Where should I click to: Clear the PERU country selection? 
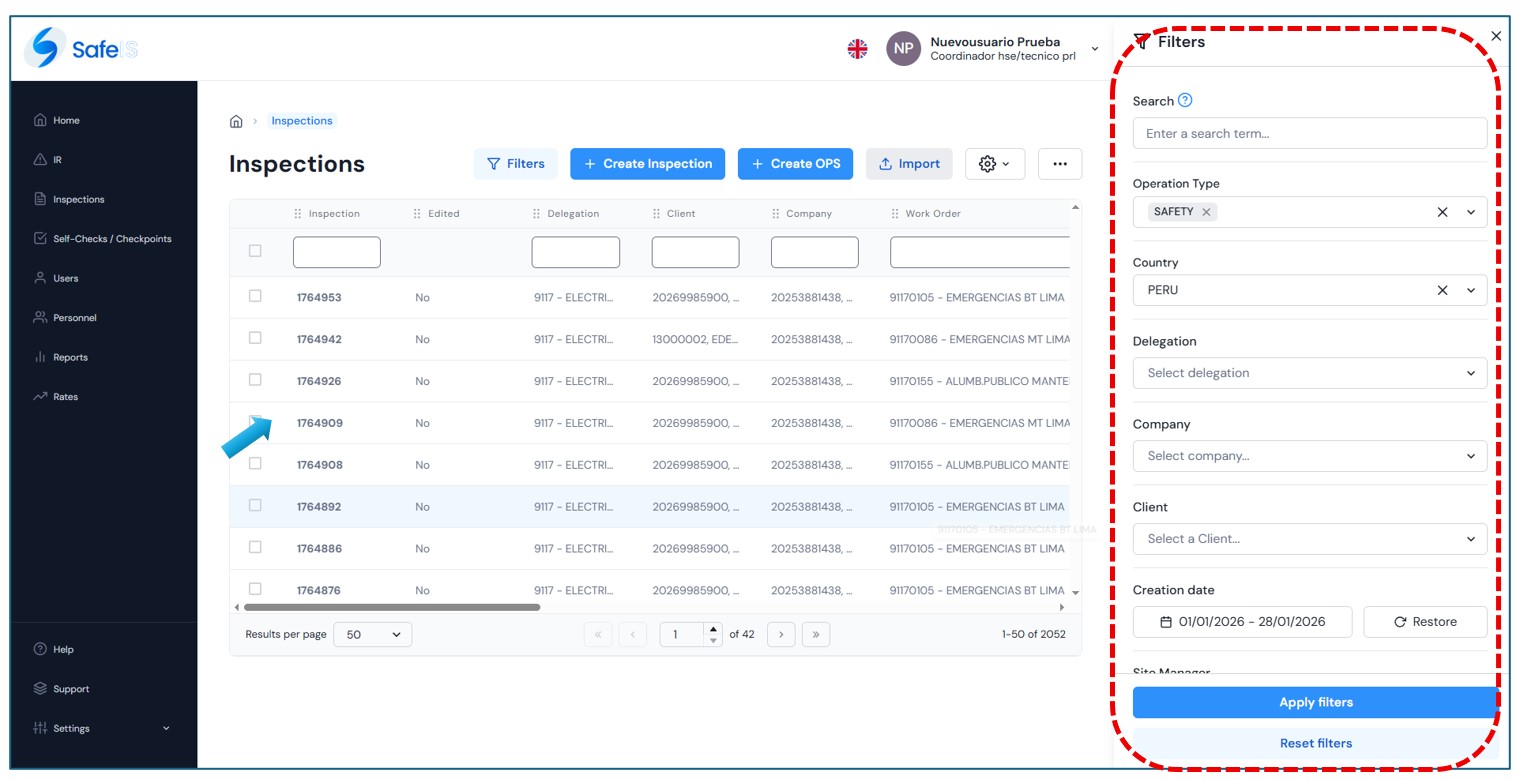[x=1442, y=290]
